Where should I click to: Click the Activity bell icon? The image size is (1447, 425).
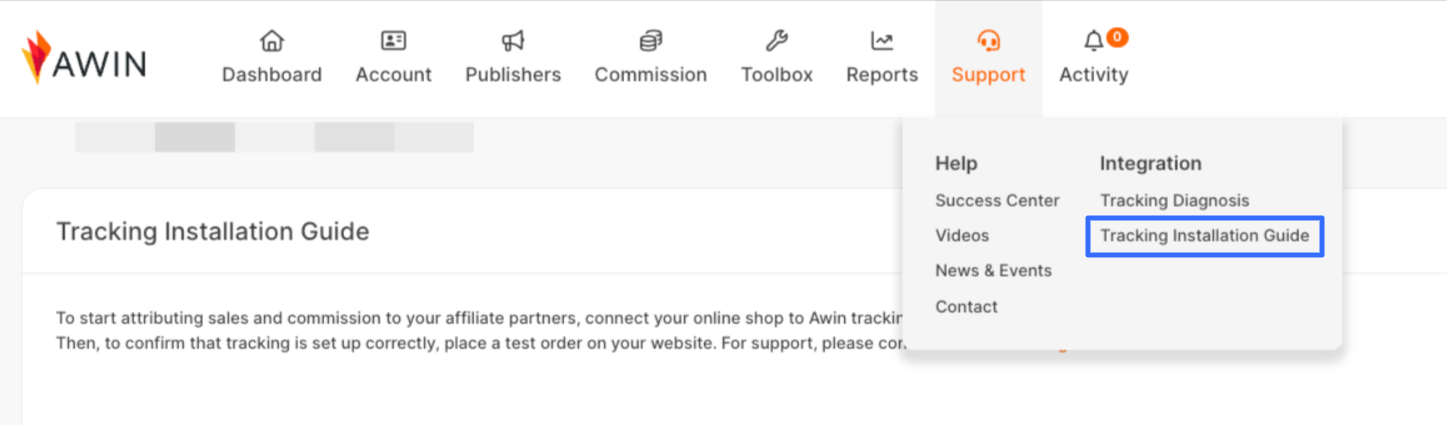(x=1094, y=41)
